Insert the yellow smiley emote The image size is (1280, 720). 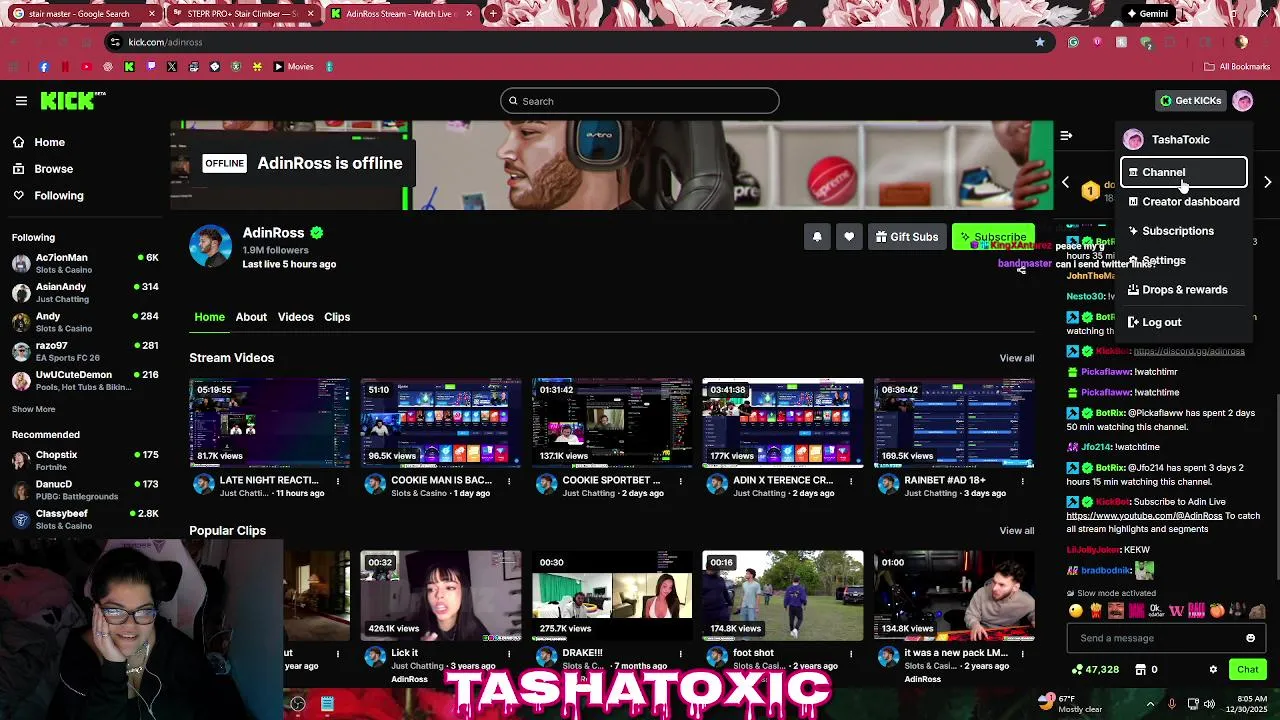[x=1076, y=611]
